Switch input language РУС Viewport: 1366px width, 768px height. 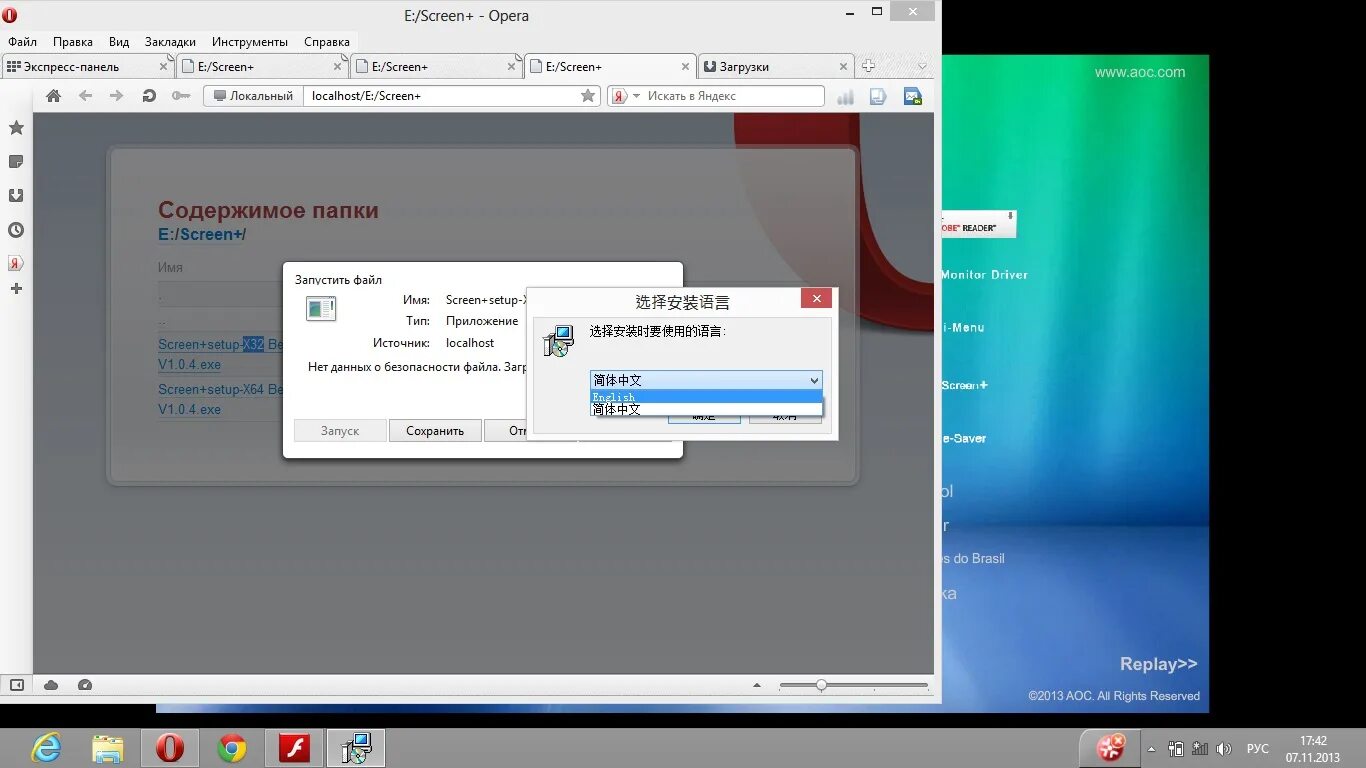1258,749
